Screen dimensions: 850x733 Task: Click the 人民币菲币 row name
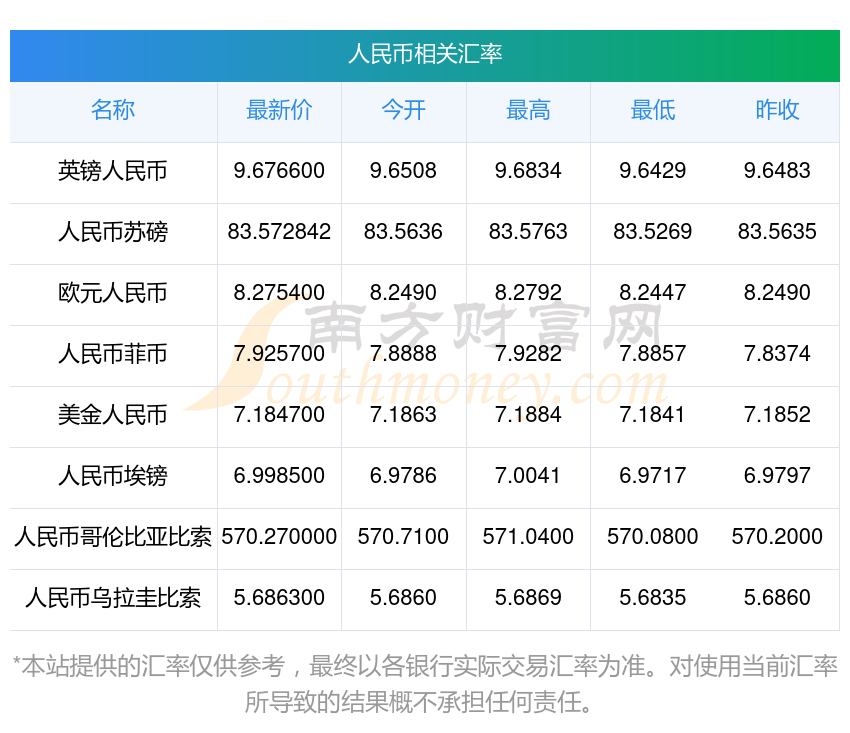click(113, 354)
